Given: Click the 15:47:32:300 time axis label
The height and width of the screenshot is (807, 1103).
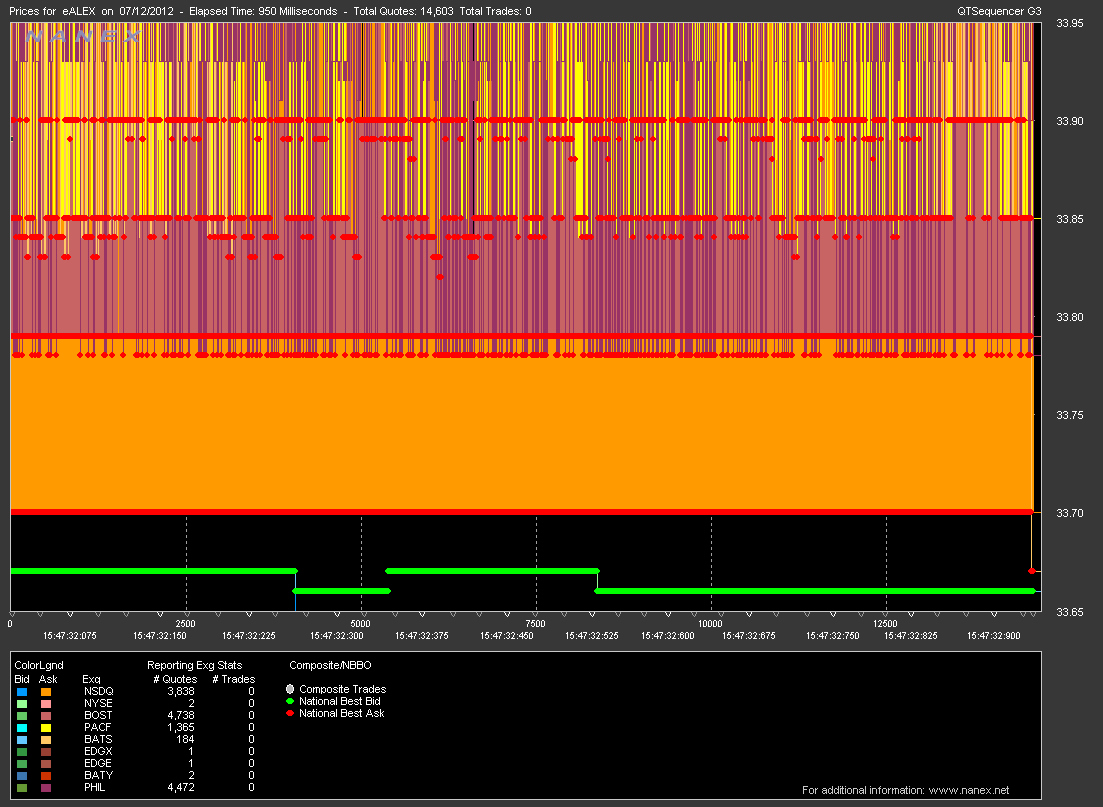Looking at the screenshot, I should coord(337,635).
